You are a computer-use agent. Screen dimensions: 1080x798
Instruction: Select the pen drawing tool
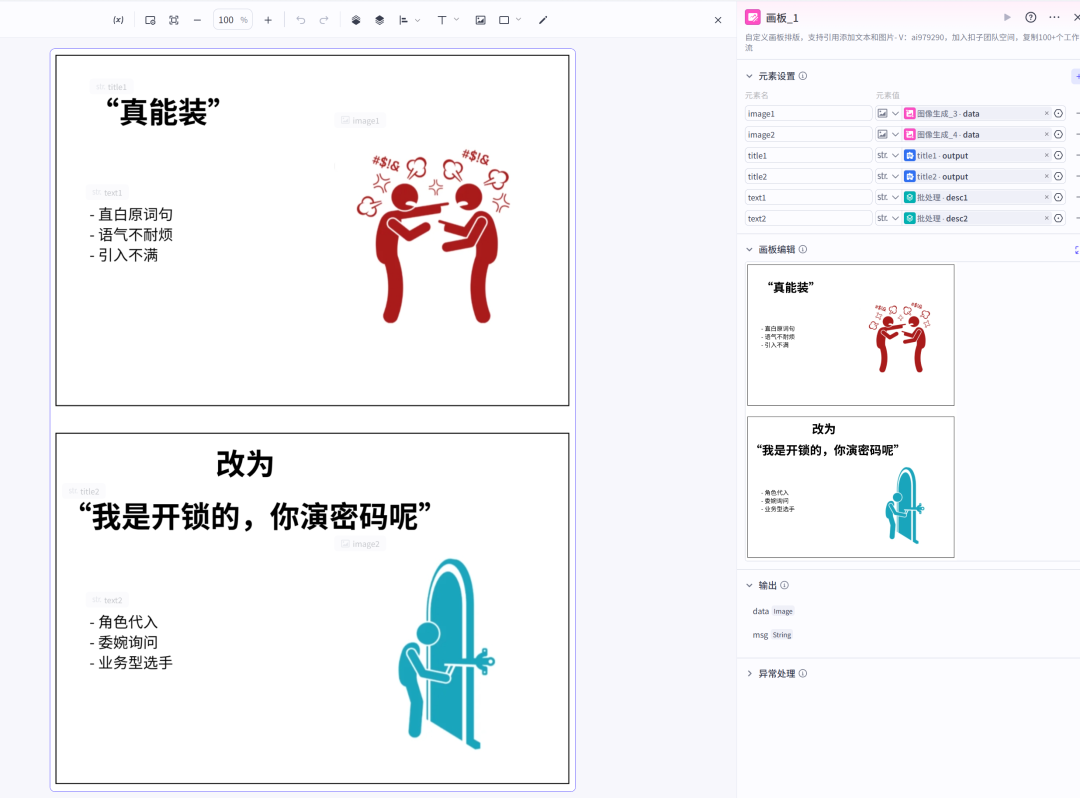click(x=543, y=19)
